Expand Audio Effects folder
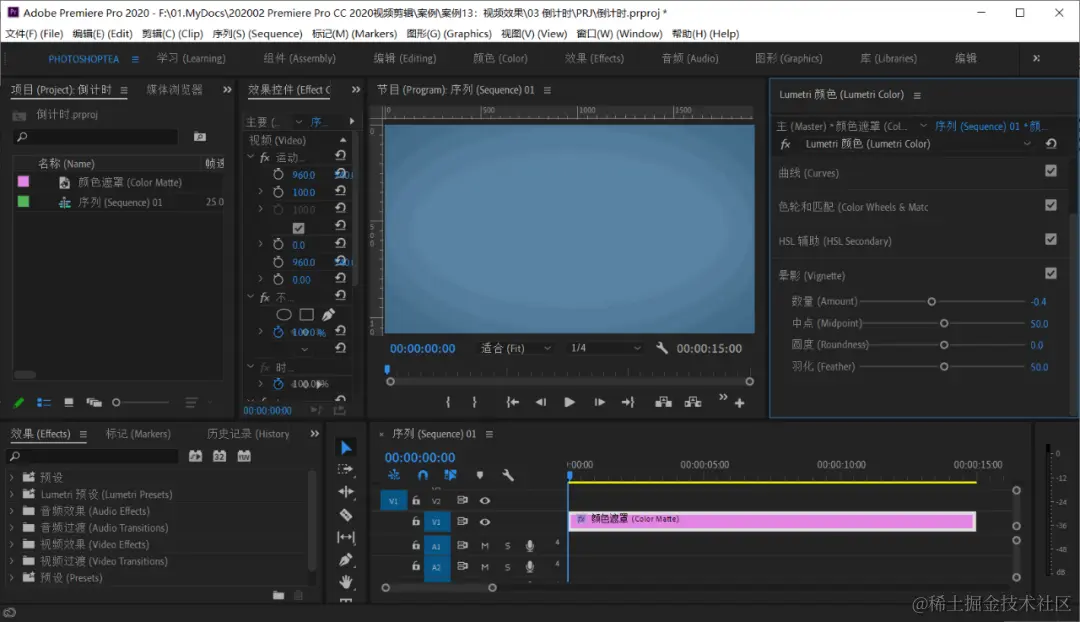This screenshot has height=622, width=1080. pyautogui.click(x=11, y=511)
